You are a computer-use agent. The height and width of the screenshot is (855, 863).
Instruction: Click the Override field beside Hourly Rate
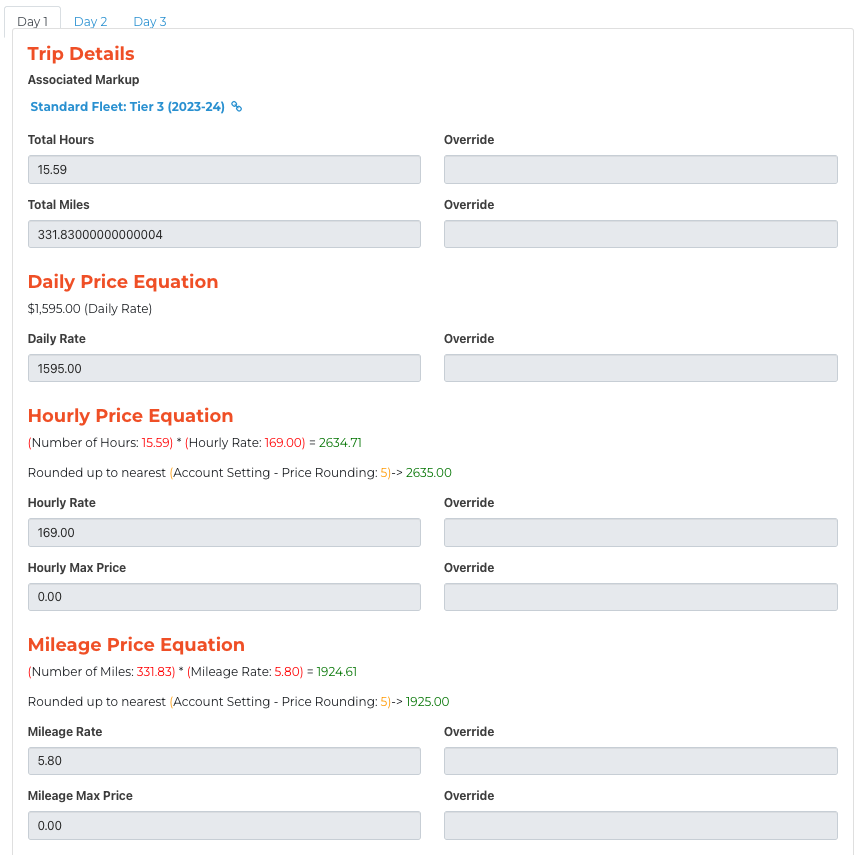tap(641, 532)
